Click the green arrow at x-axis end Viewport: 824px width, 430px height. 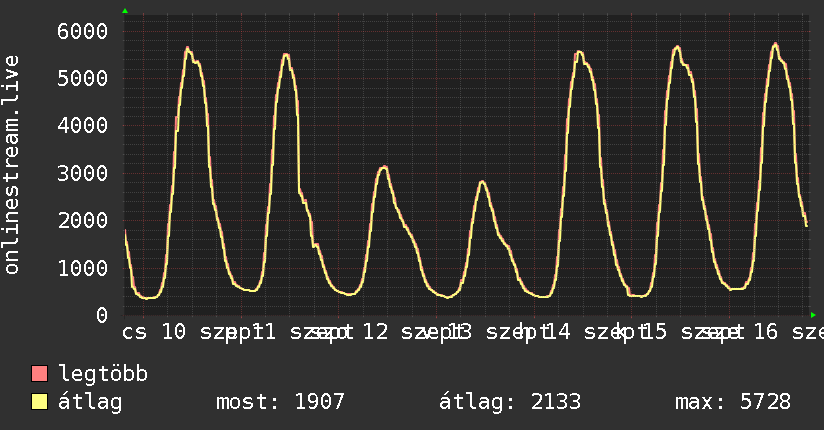(x=813, y=315)
